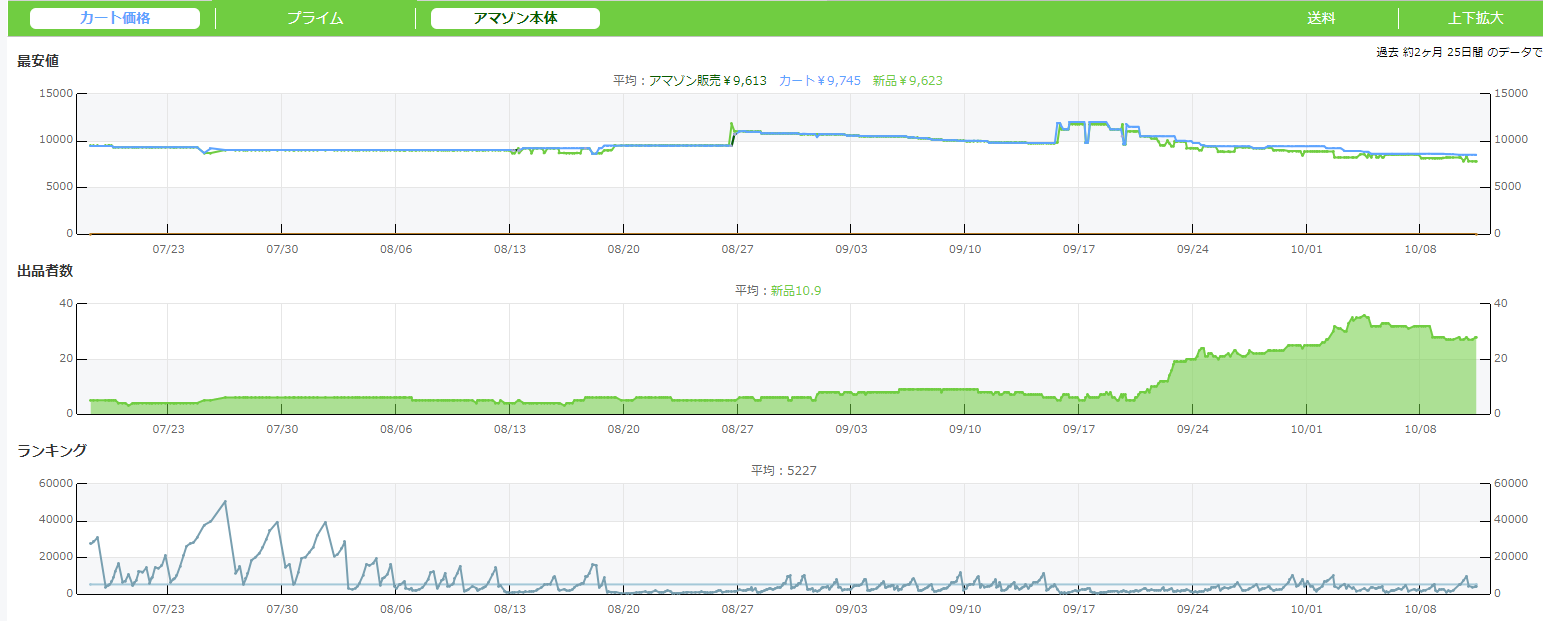1543x621 pixels.
Task: Click the highest ranking peak near 07/23
Action: [x=225, y=501]
